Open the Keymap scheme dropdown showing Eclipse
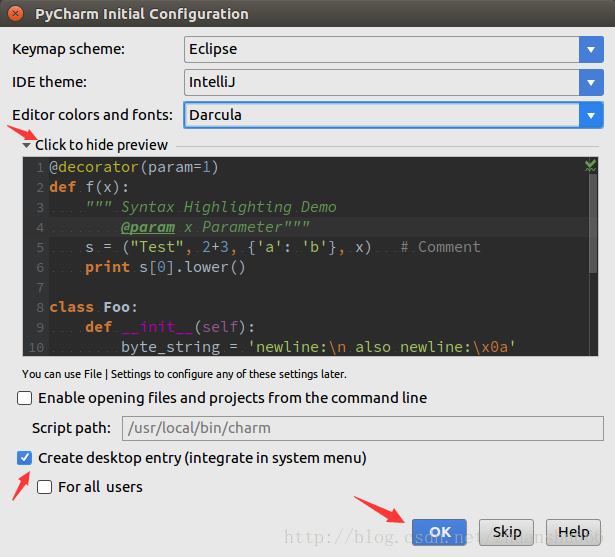The height and width of the screenshot is (557, 615). click(393, 49)
